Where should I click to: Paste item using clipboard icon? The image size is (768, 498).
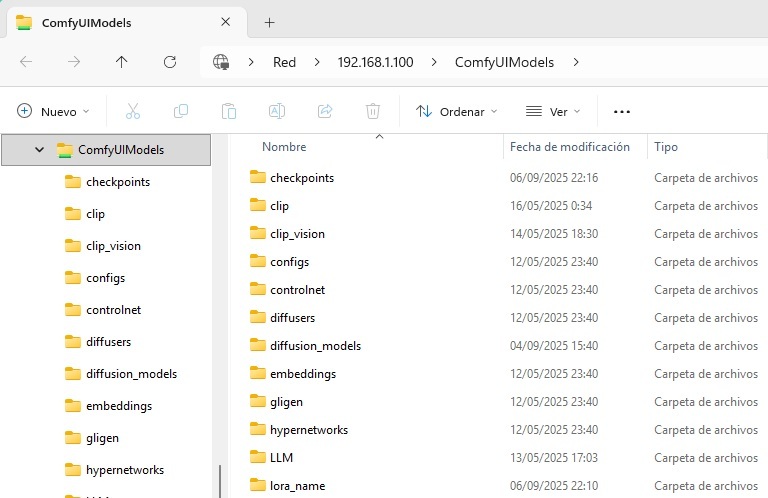[x=229, y=111]
